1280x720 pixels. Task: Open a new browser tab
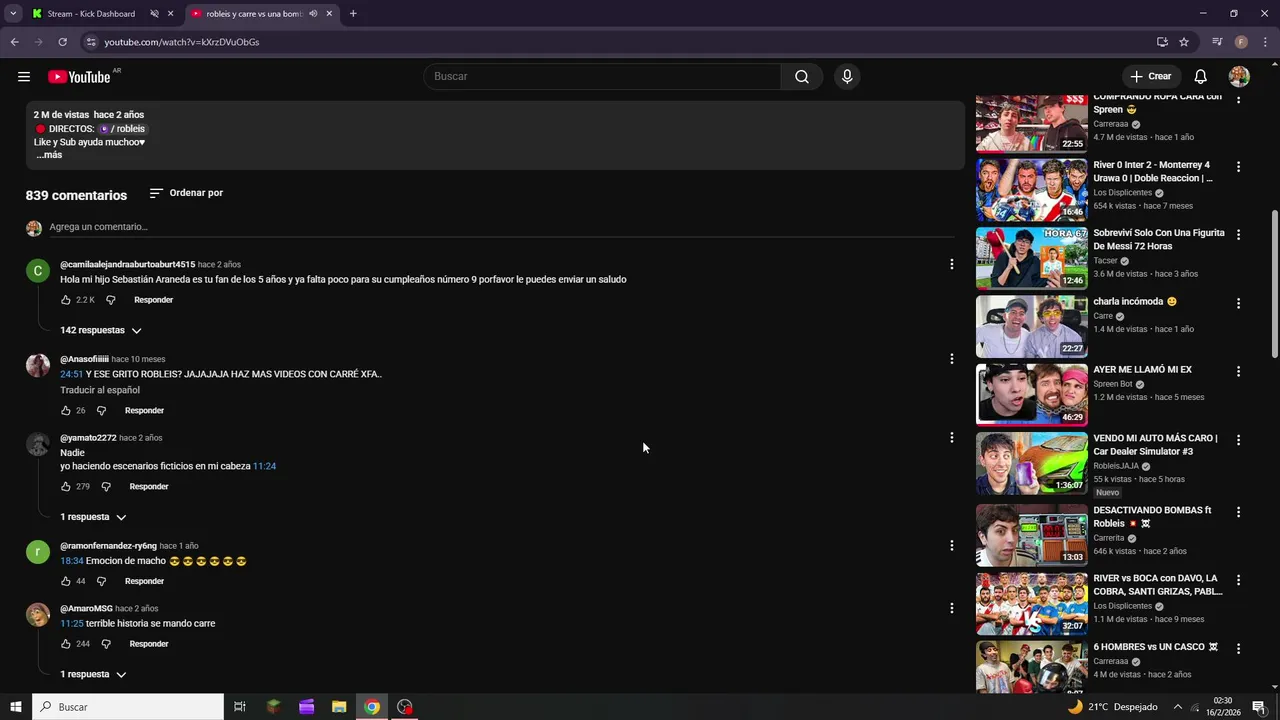pyautogui.click(x=353, y=14)
